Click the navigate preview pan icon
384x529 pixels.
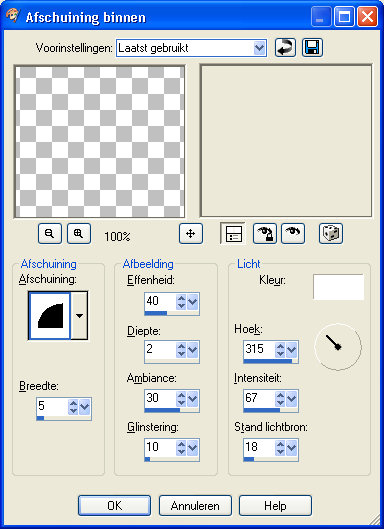point(191,233)
